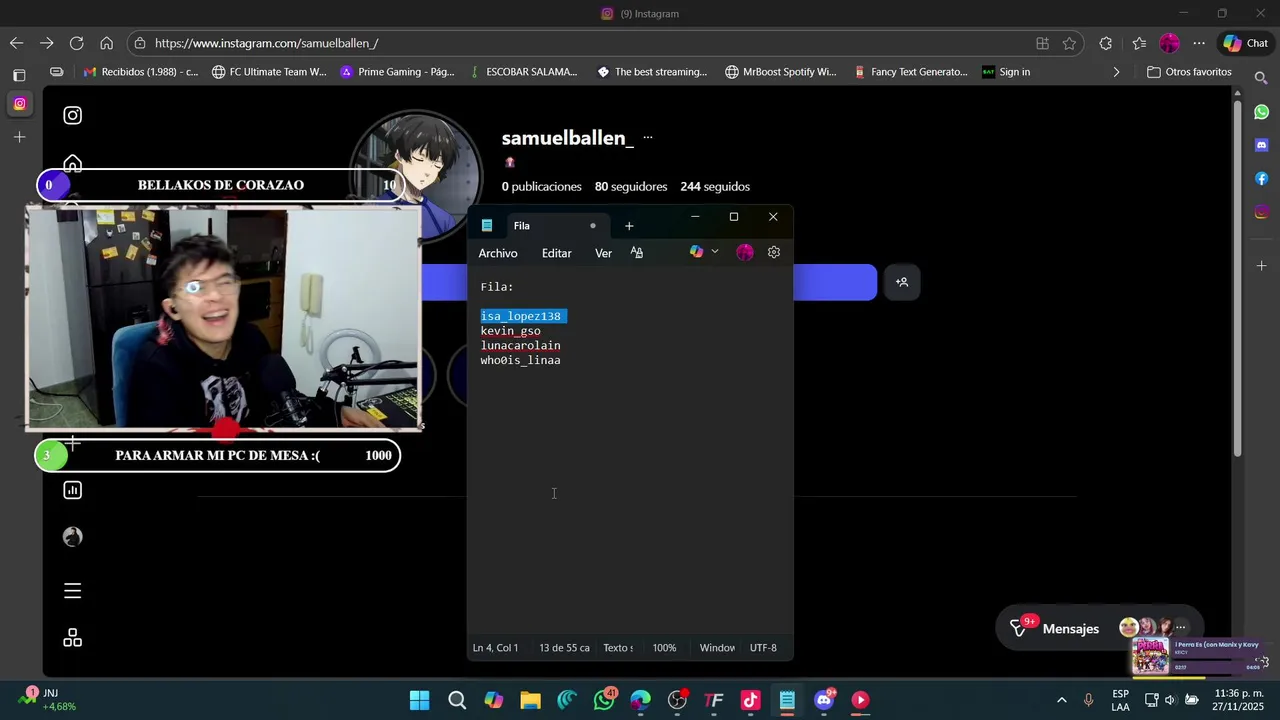View the 80 seguidores list
The height and width of the screenshot is (720, 1280).
tap(631, 187)
